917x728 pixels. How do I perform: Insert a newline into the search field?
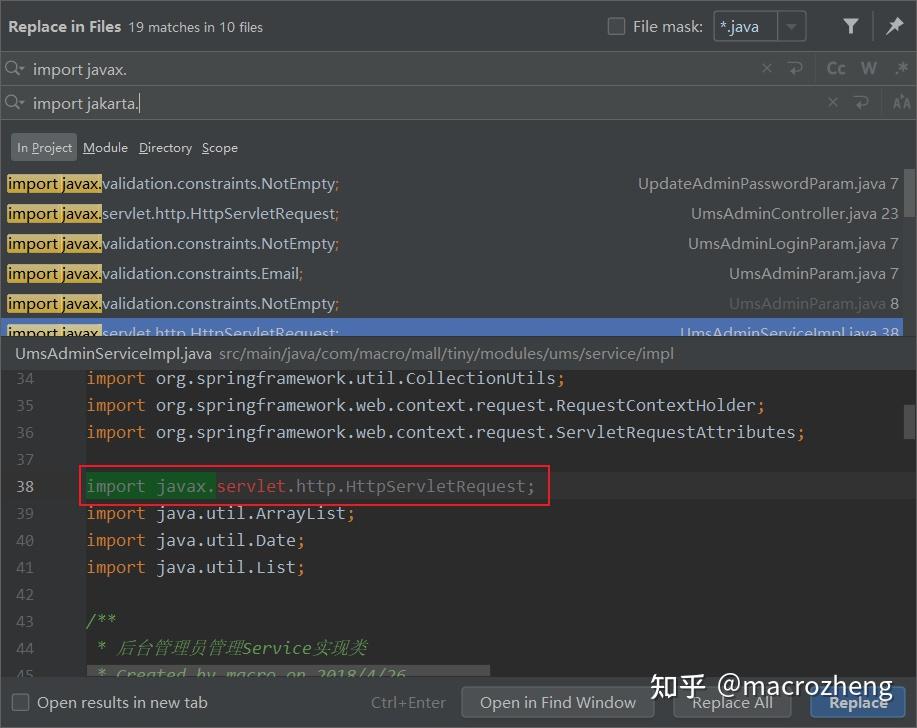click(796, 68)
